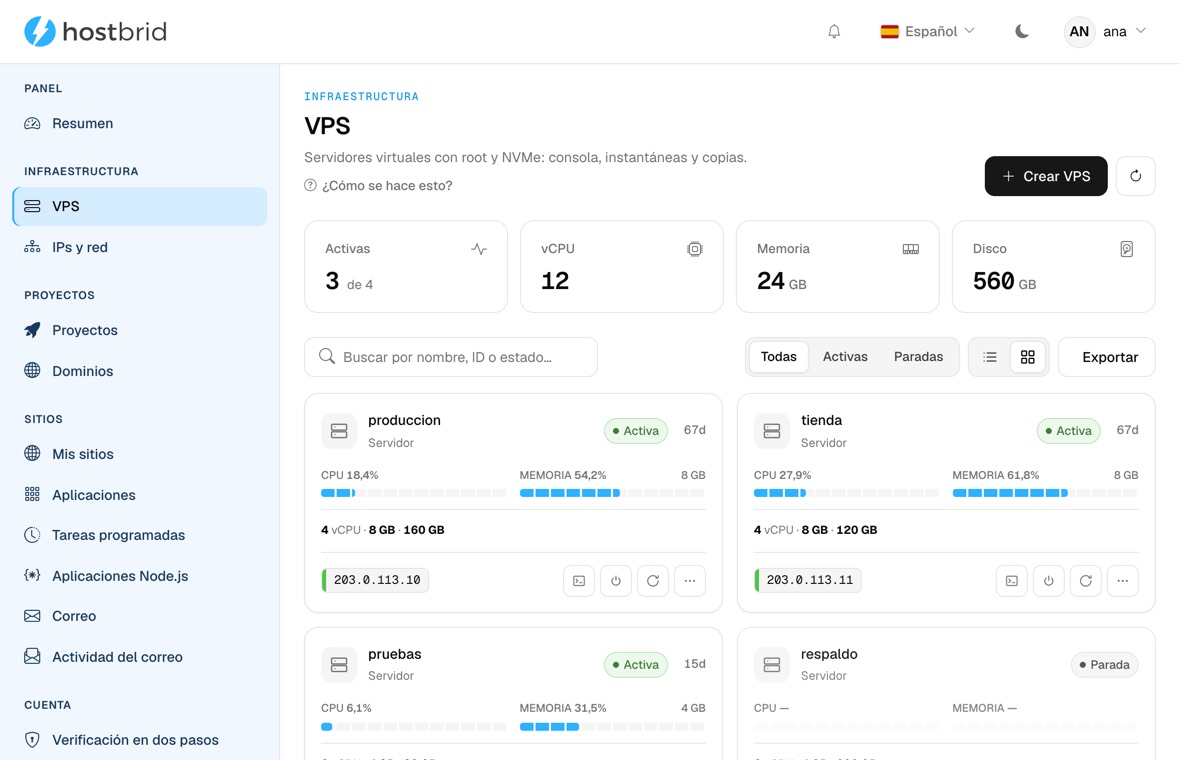Viewport: 1180px width, 760px height.
Task: Click the pruebas server icon
Action: point(339,665)
